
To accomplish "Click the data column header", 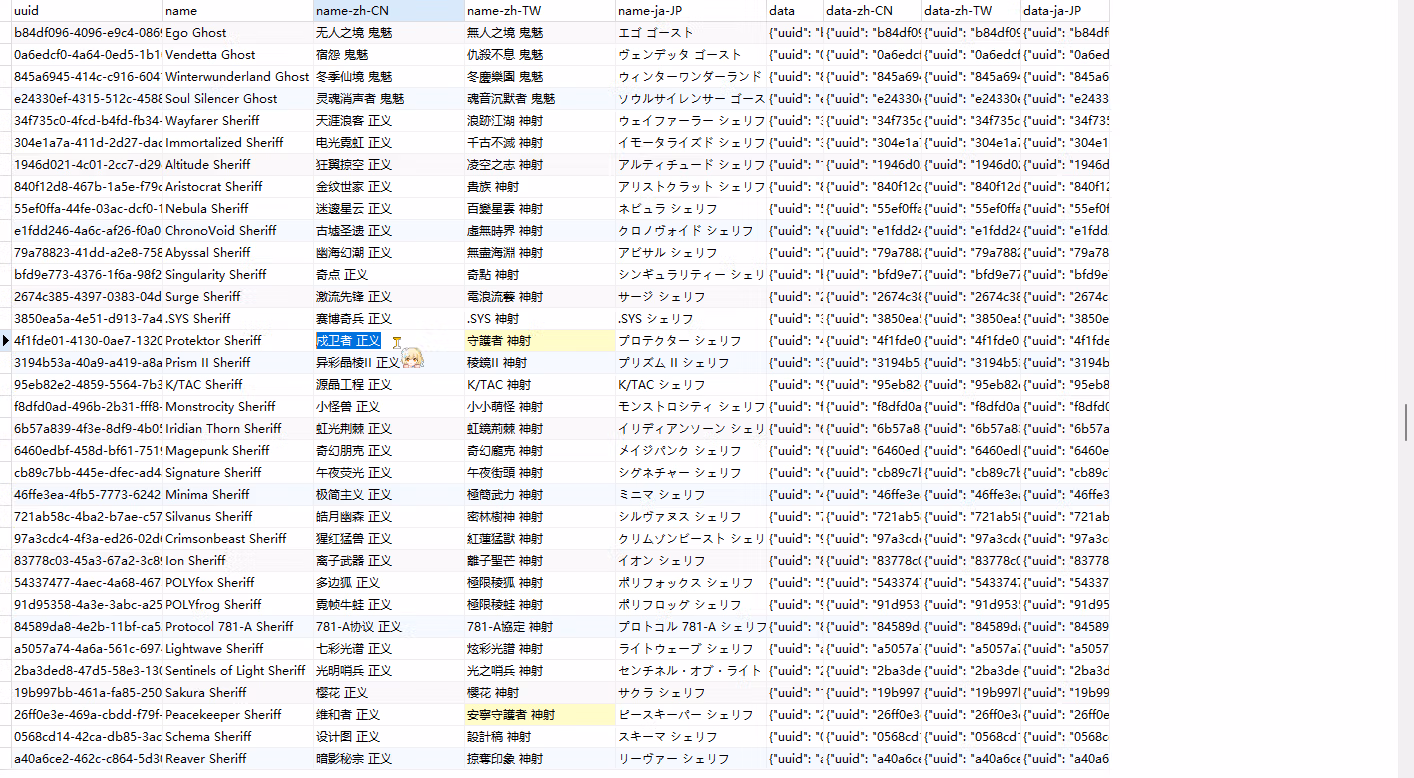I will coord(795,11).
